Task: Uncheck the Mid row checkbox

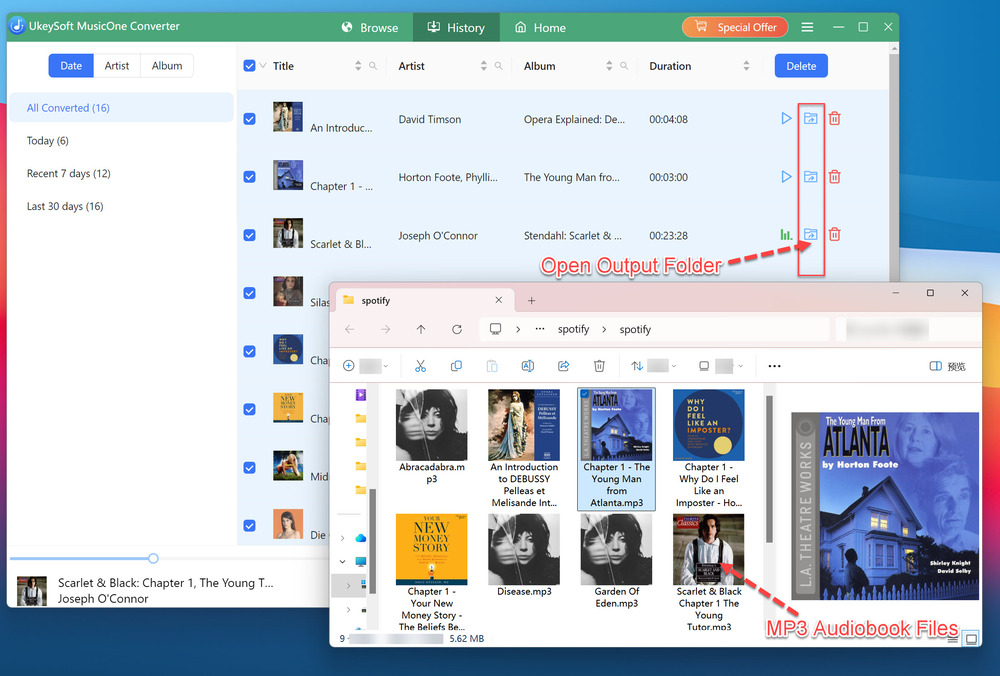Action: tap(249, 467)
